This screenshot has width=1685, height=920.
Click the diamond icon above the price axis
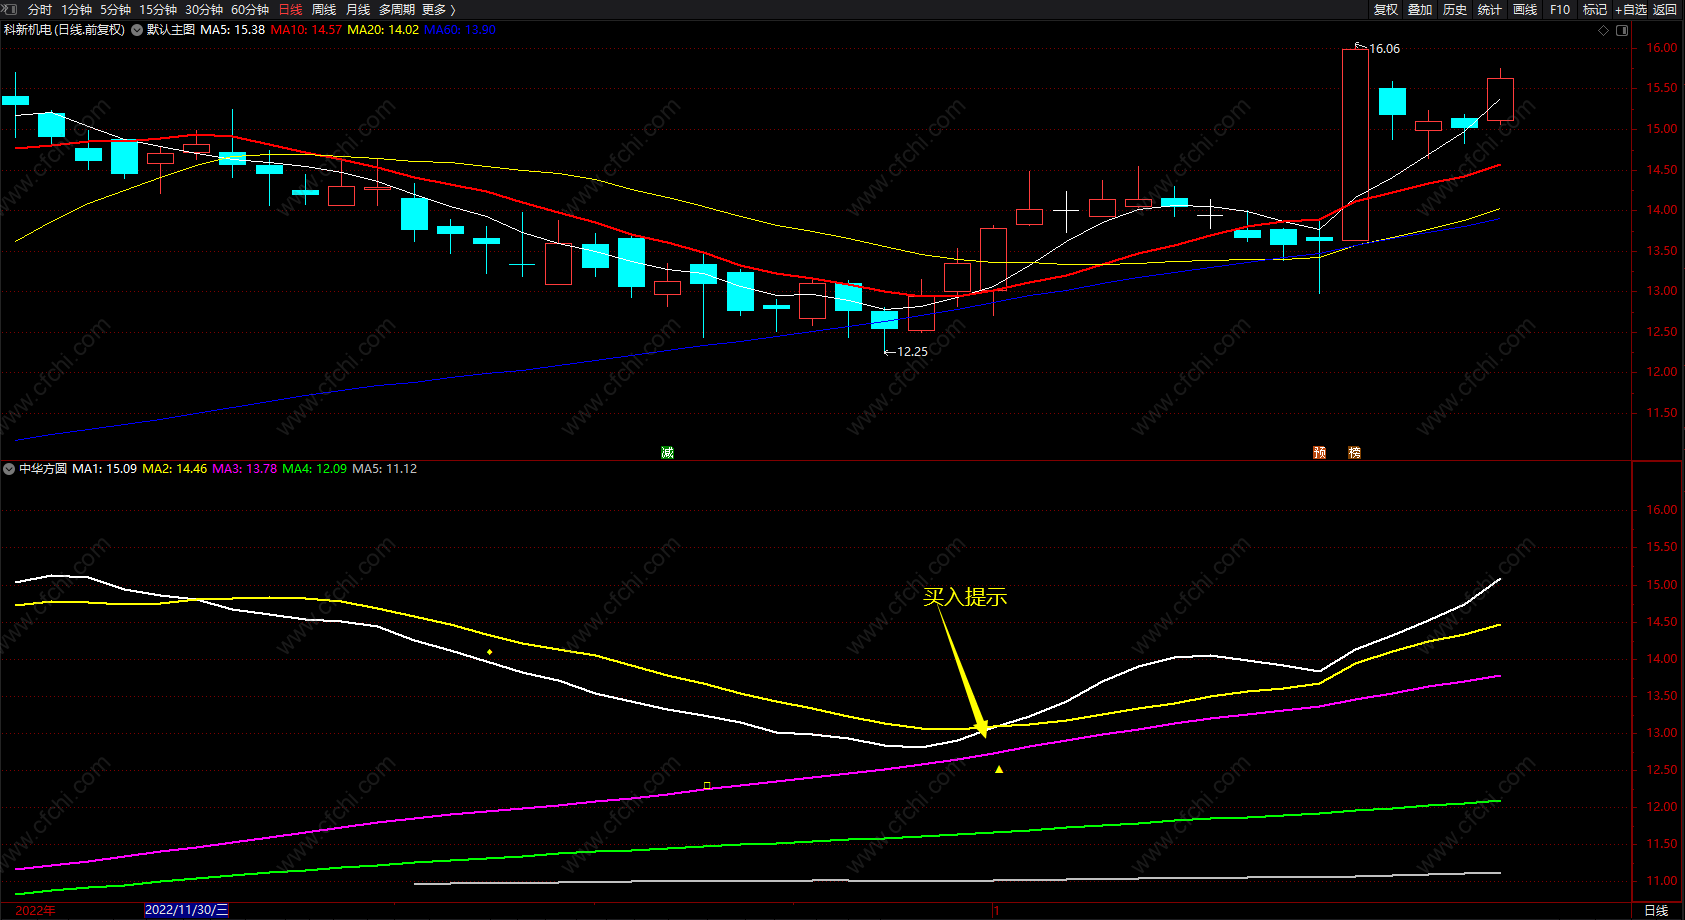(1604, 30)
